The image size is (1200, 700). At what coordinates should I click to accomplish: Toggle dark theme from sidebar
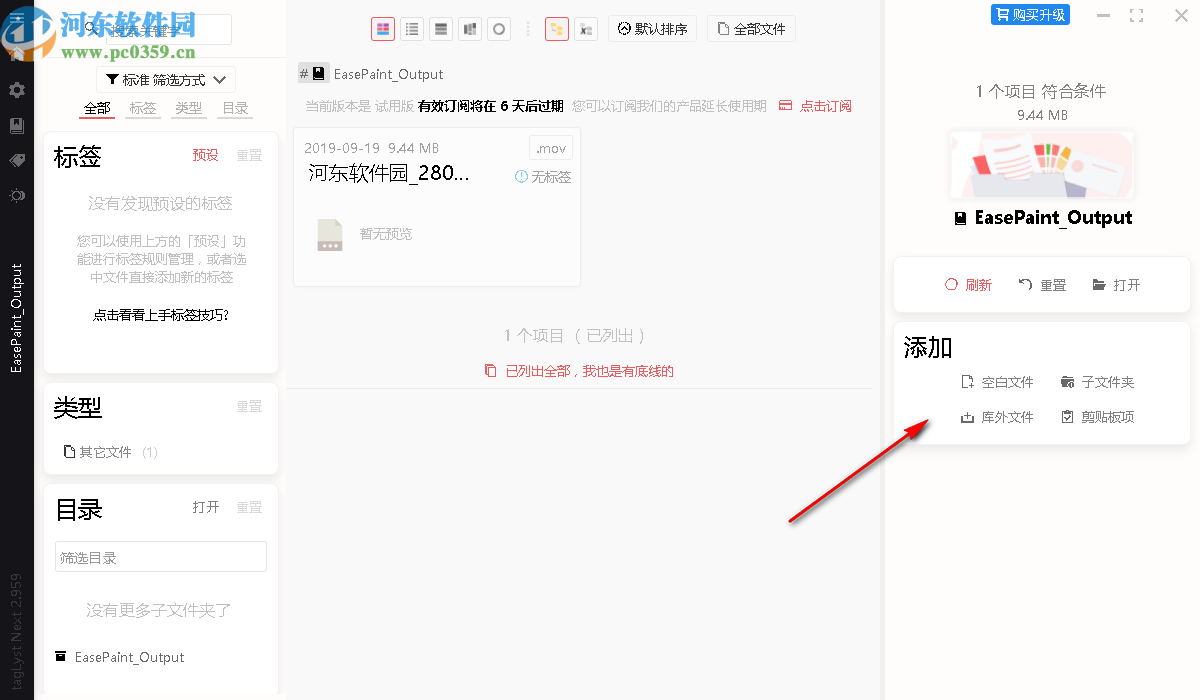point(15,195)
